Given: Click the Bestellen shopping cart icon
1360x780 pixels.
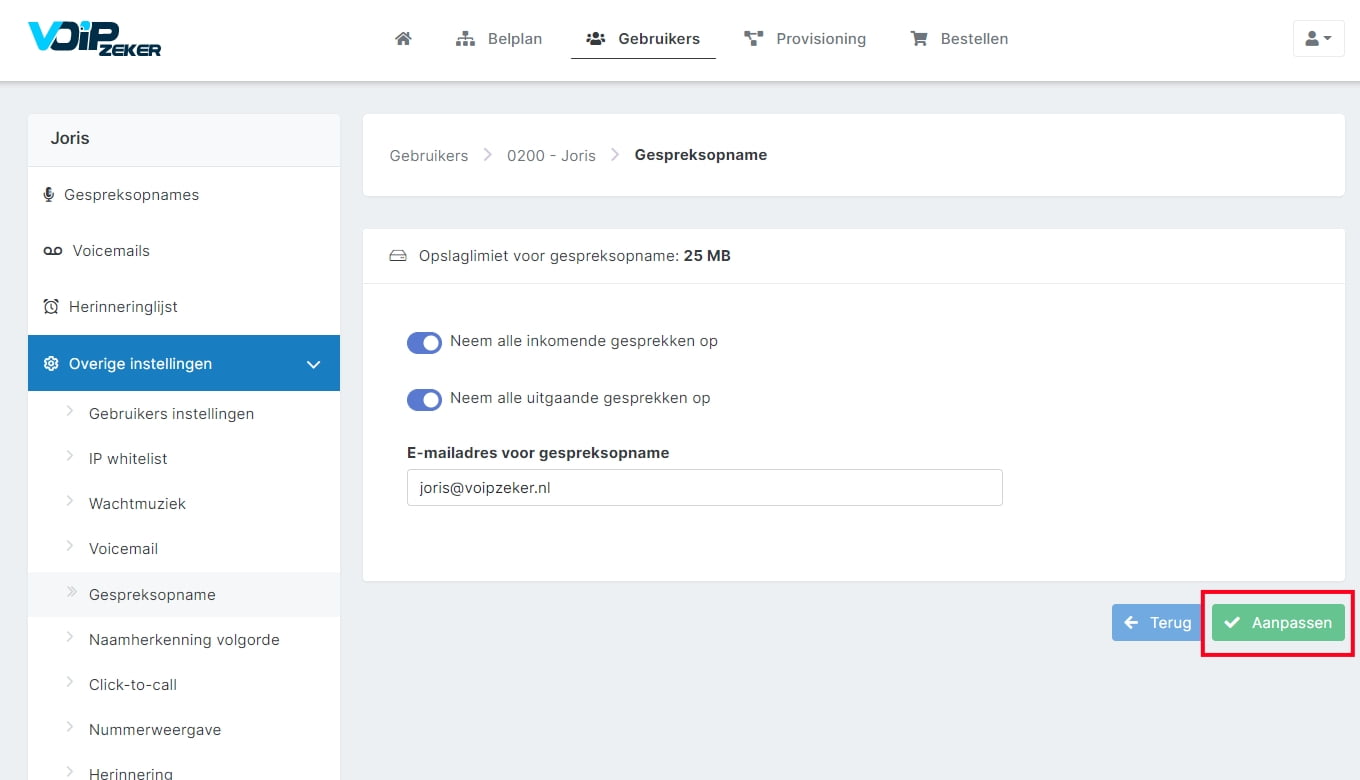Looking at the screenshot, I should click(919, 39).
